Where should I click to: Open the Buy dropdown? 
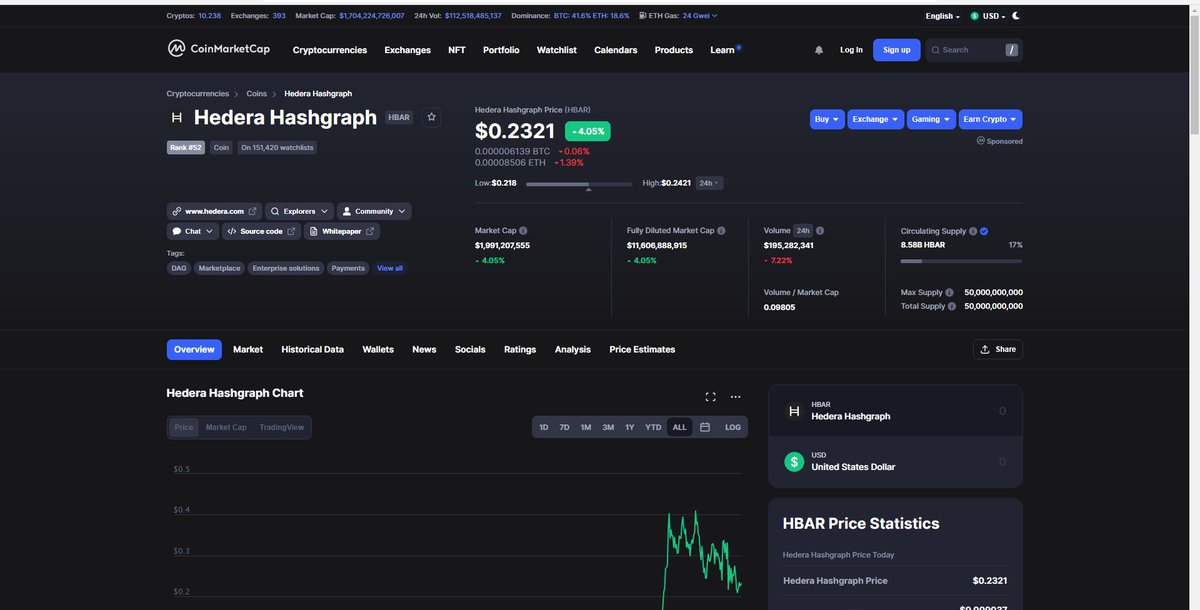pyautogui.click(x=827, y=119)
